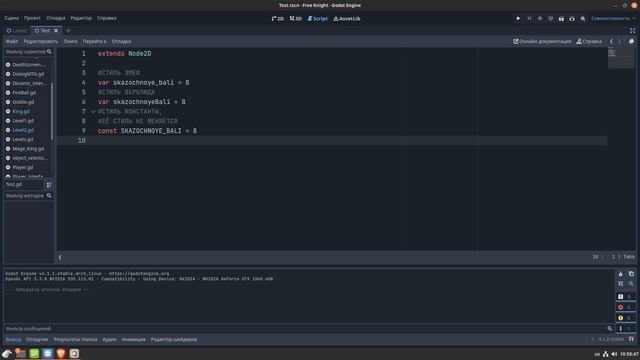Click the script list vertical scrollbar
The height and width of the screenshot is (360, 640).
pyautogui.click(x=52, y=110)
